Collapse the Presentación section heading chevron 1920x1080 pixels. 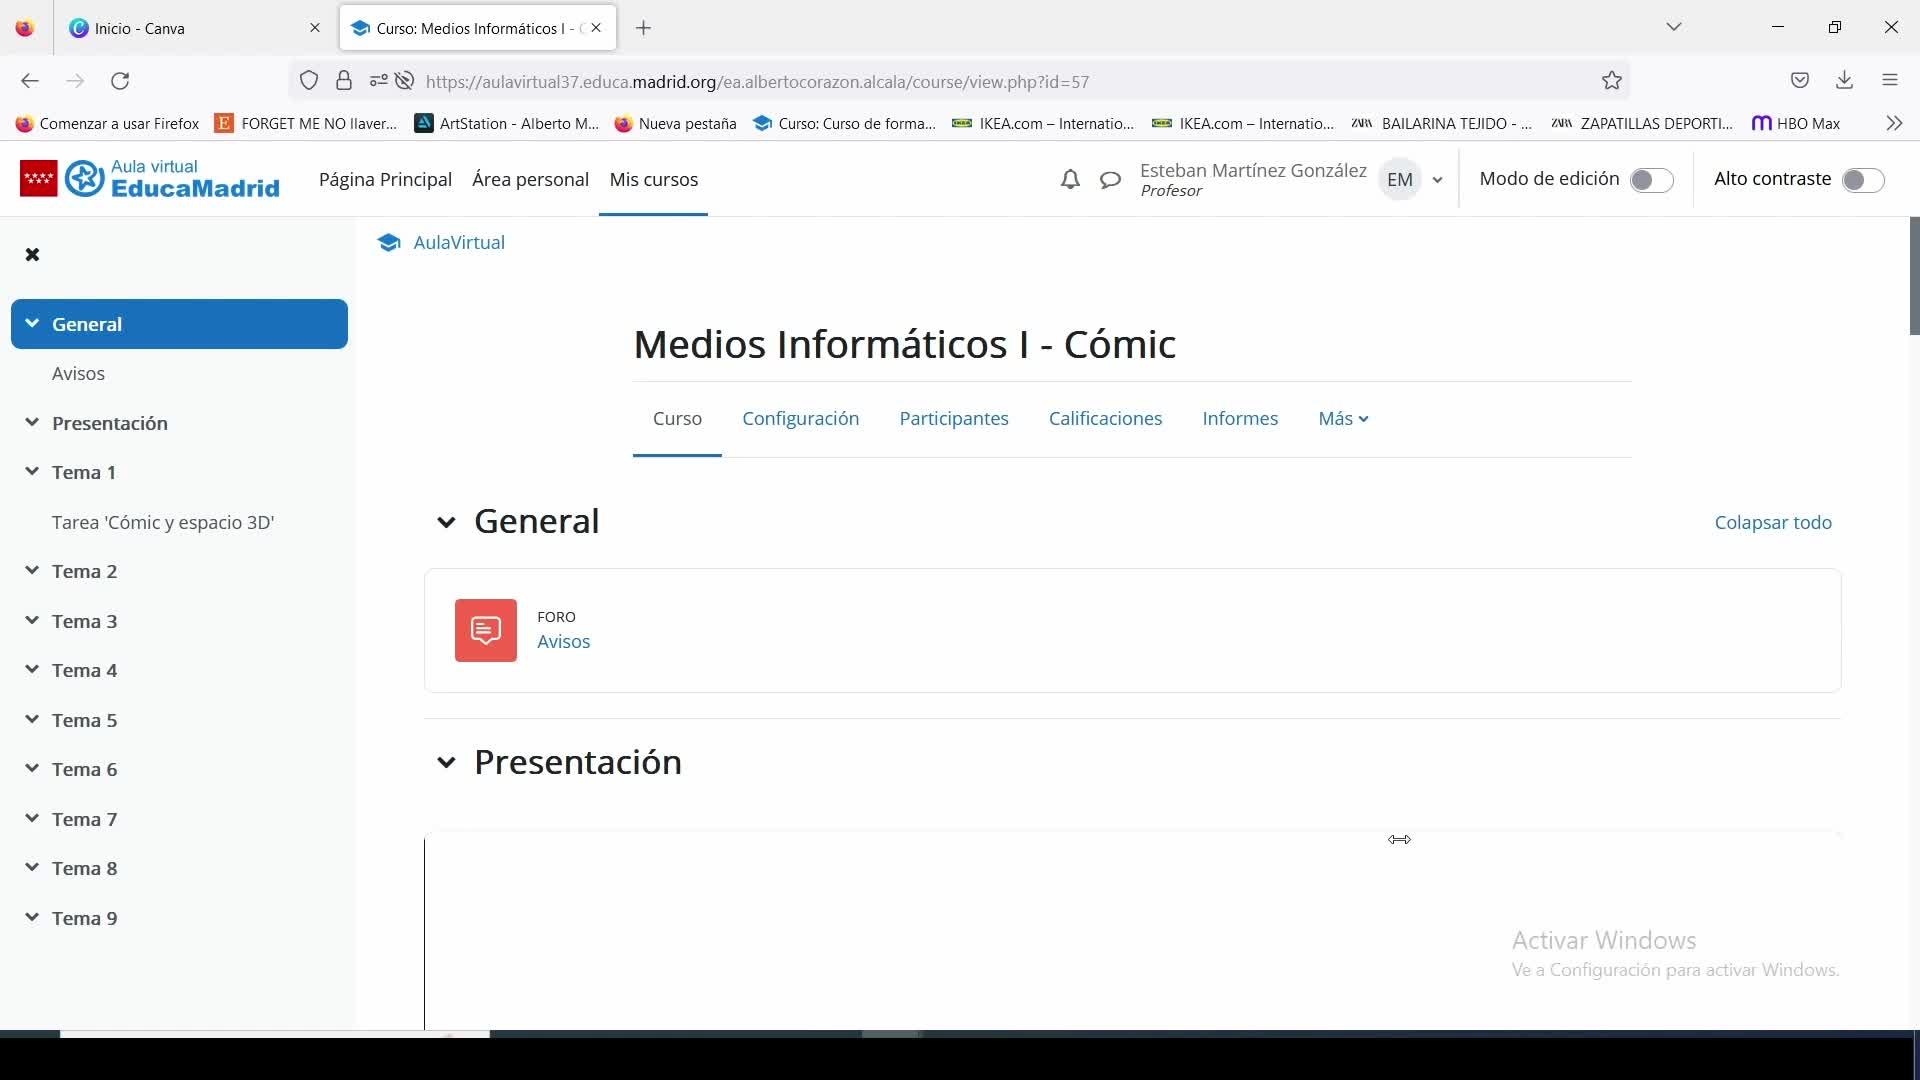(x=446, y=763)
